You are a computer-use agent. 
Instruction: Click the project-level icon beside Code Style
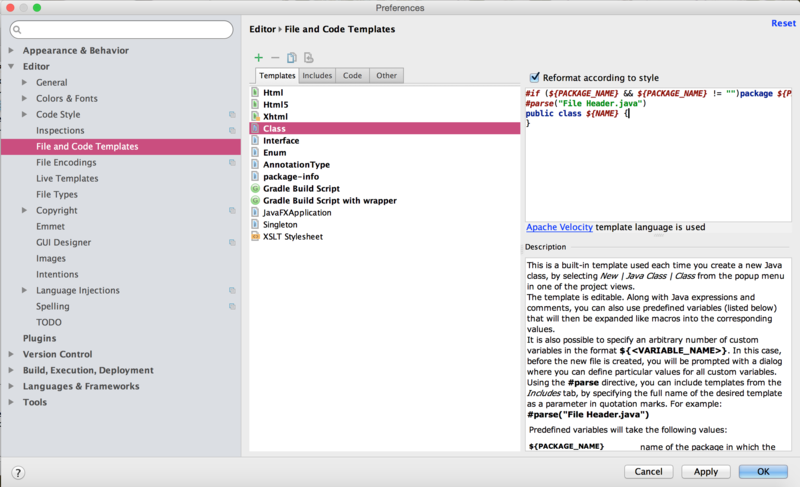[232, 115]
